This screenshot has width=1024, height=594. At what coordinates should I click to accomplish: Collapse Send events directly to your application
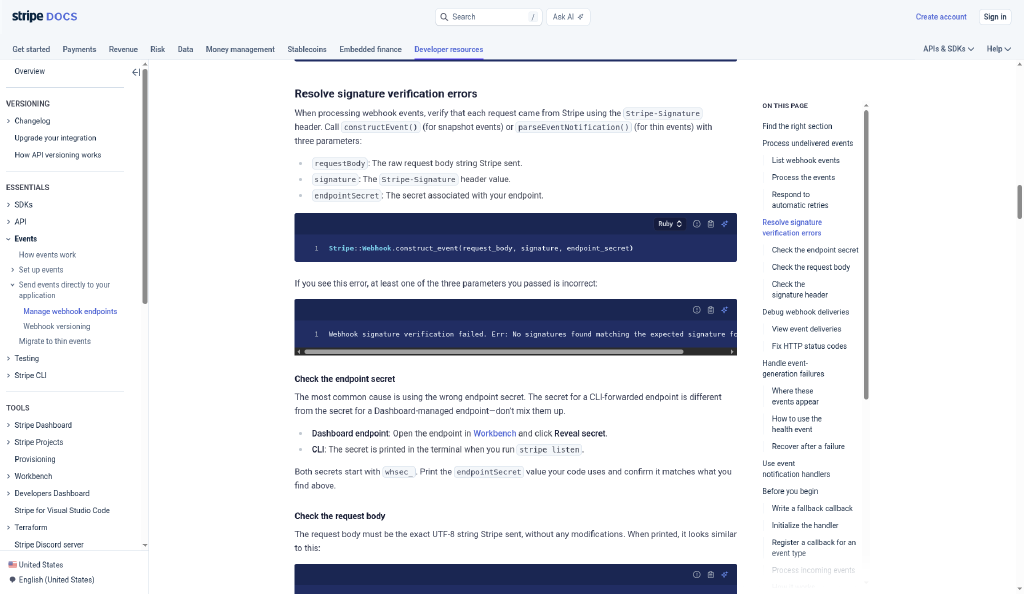pos(12,285)
